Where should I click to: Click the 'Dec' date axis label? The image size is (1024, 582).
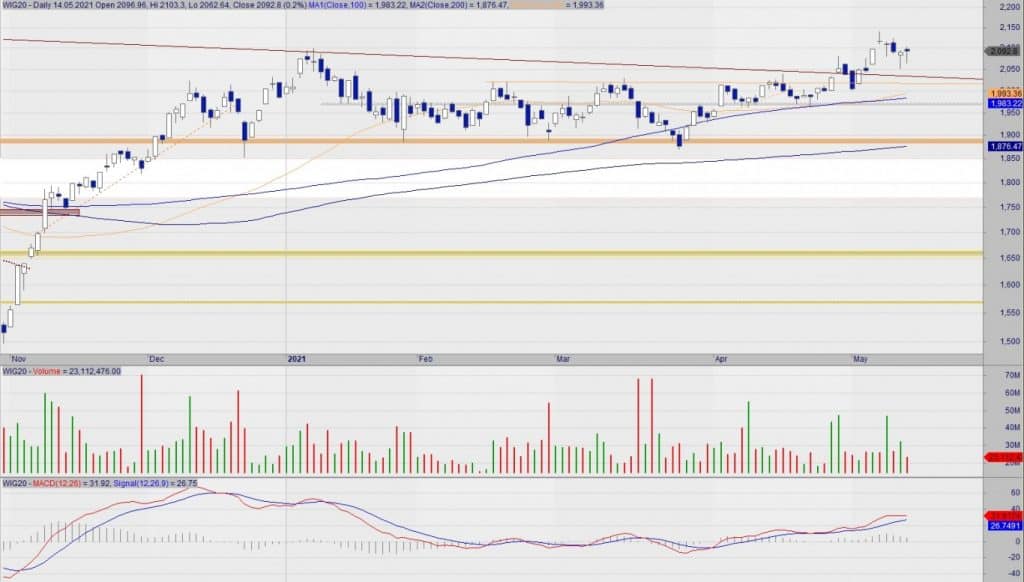[155, 357]
